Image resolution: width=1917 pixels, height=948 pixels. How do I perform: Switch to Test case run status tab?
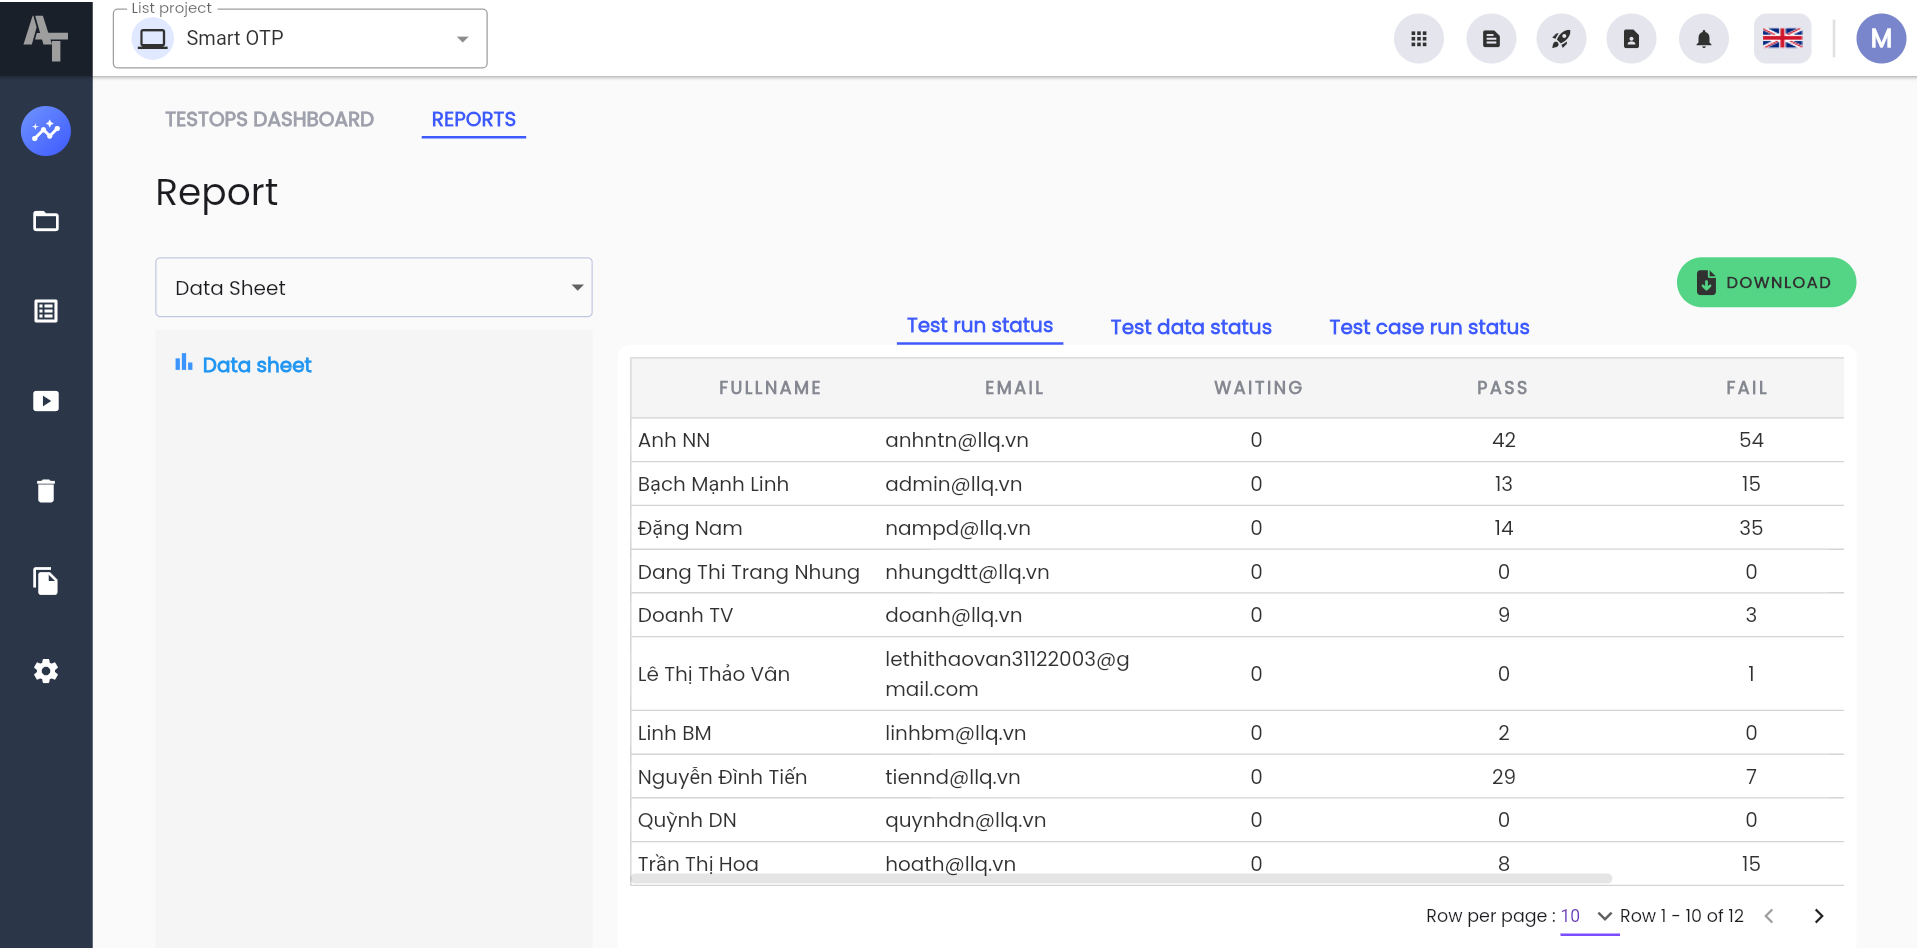point(1429,327)
